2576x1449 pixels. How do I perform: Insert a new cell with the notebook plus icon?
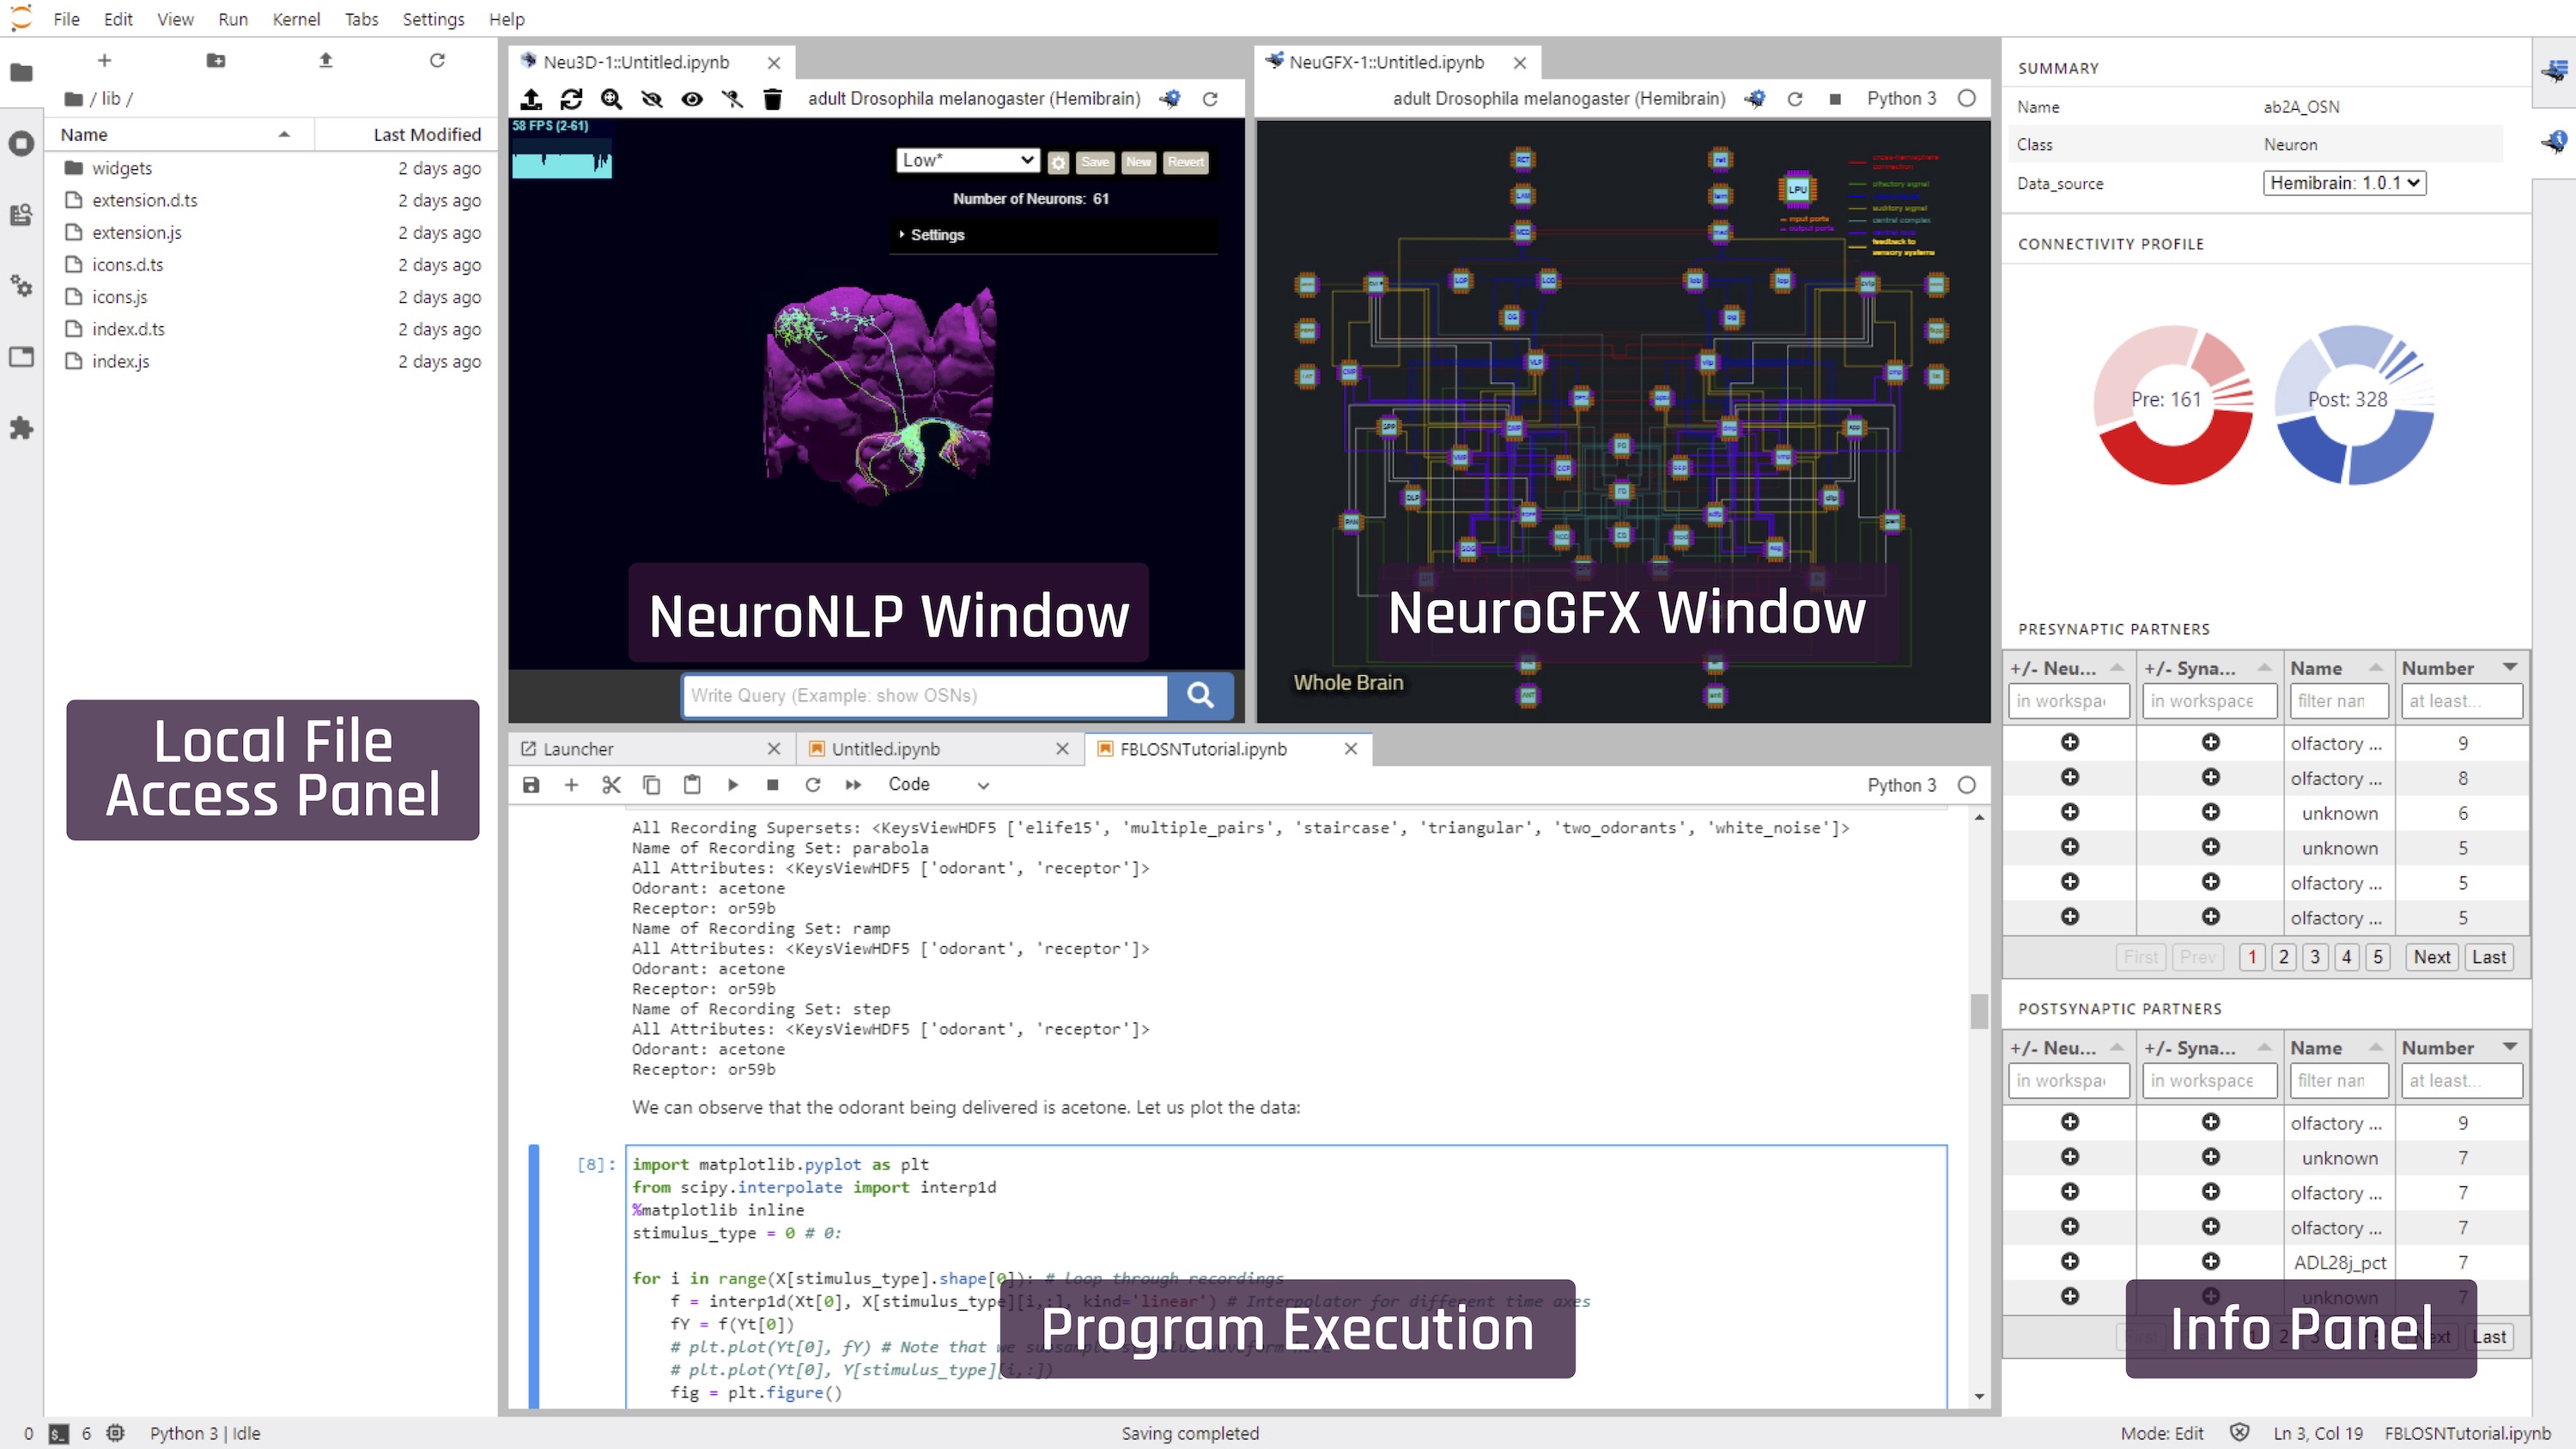[x=571, y=785]
